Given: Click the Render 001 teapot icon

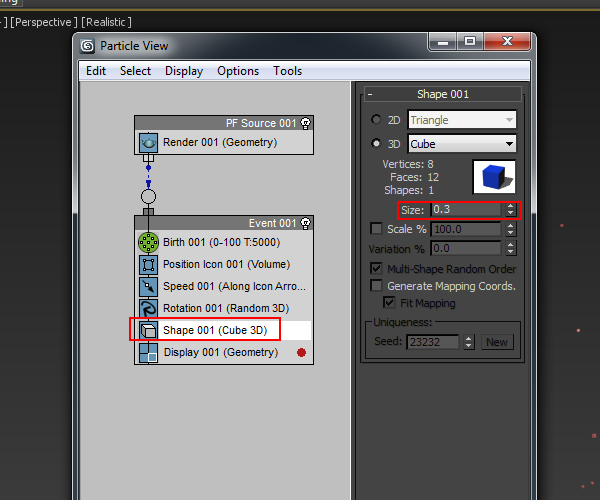Looking at the screenshot, I should pos(148,143).
